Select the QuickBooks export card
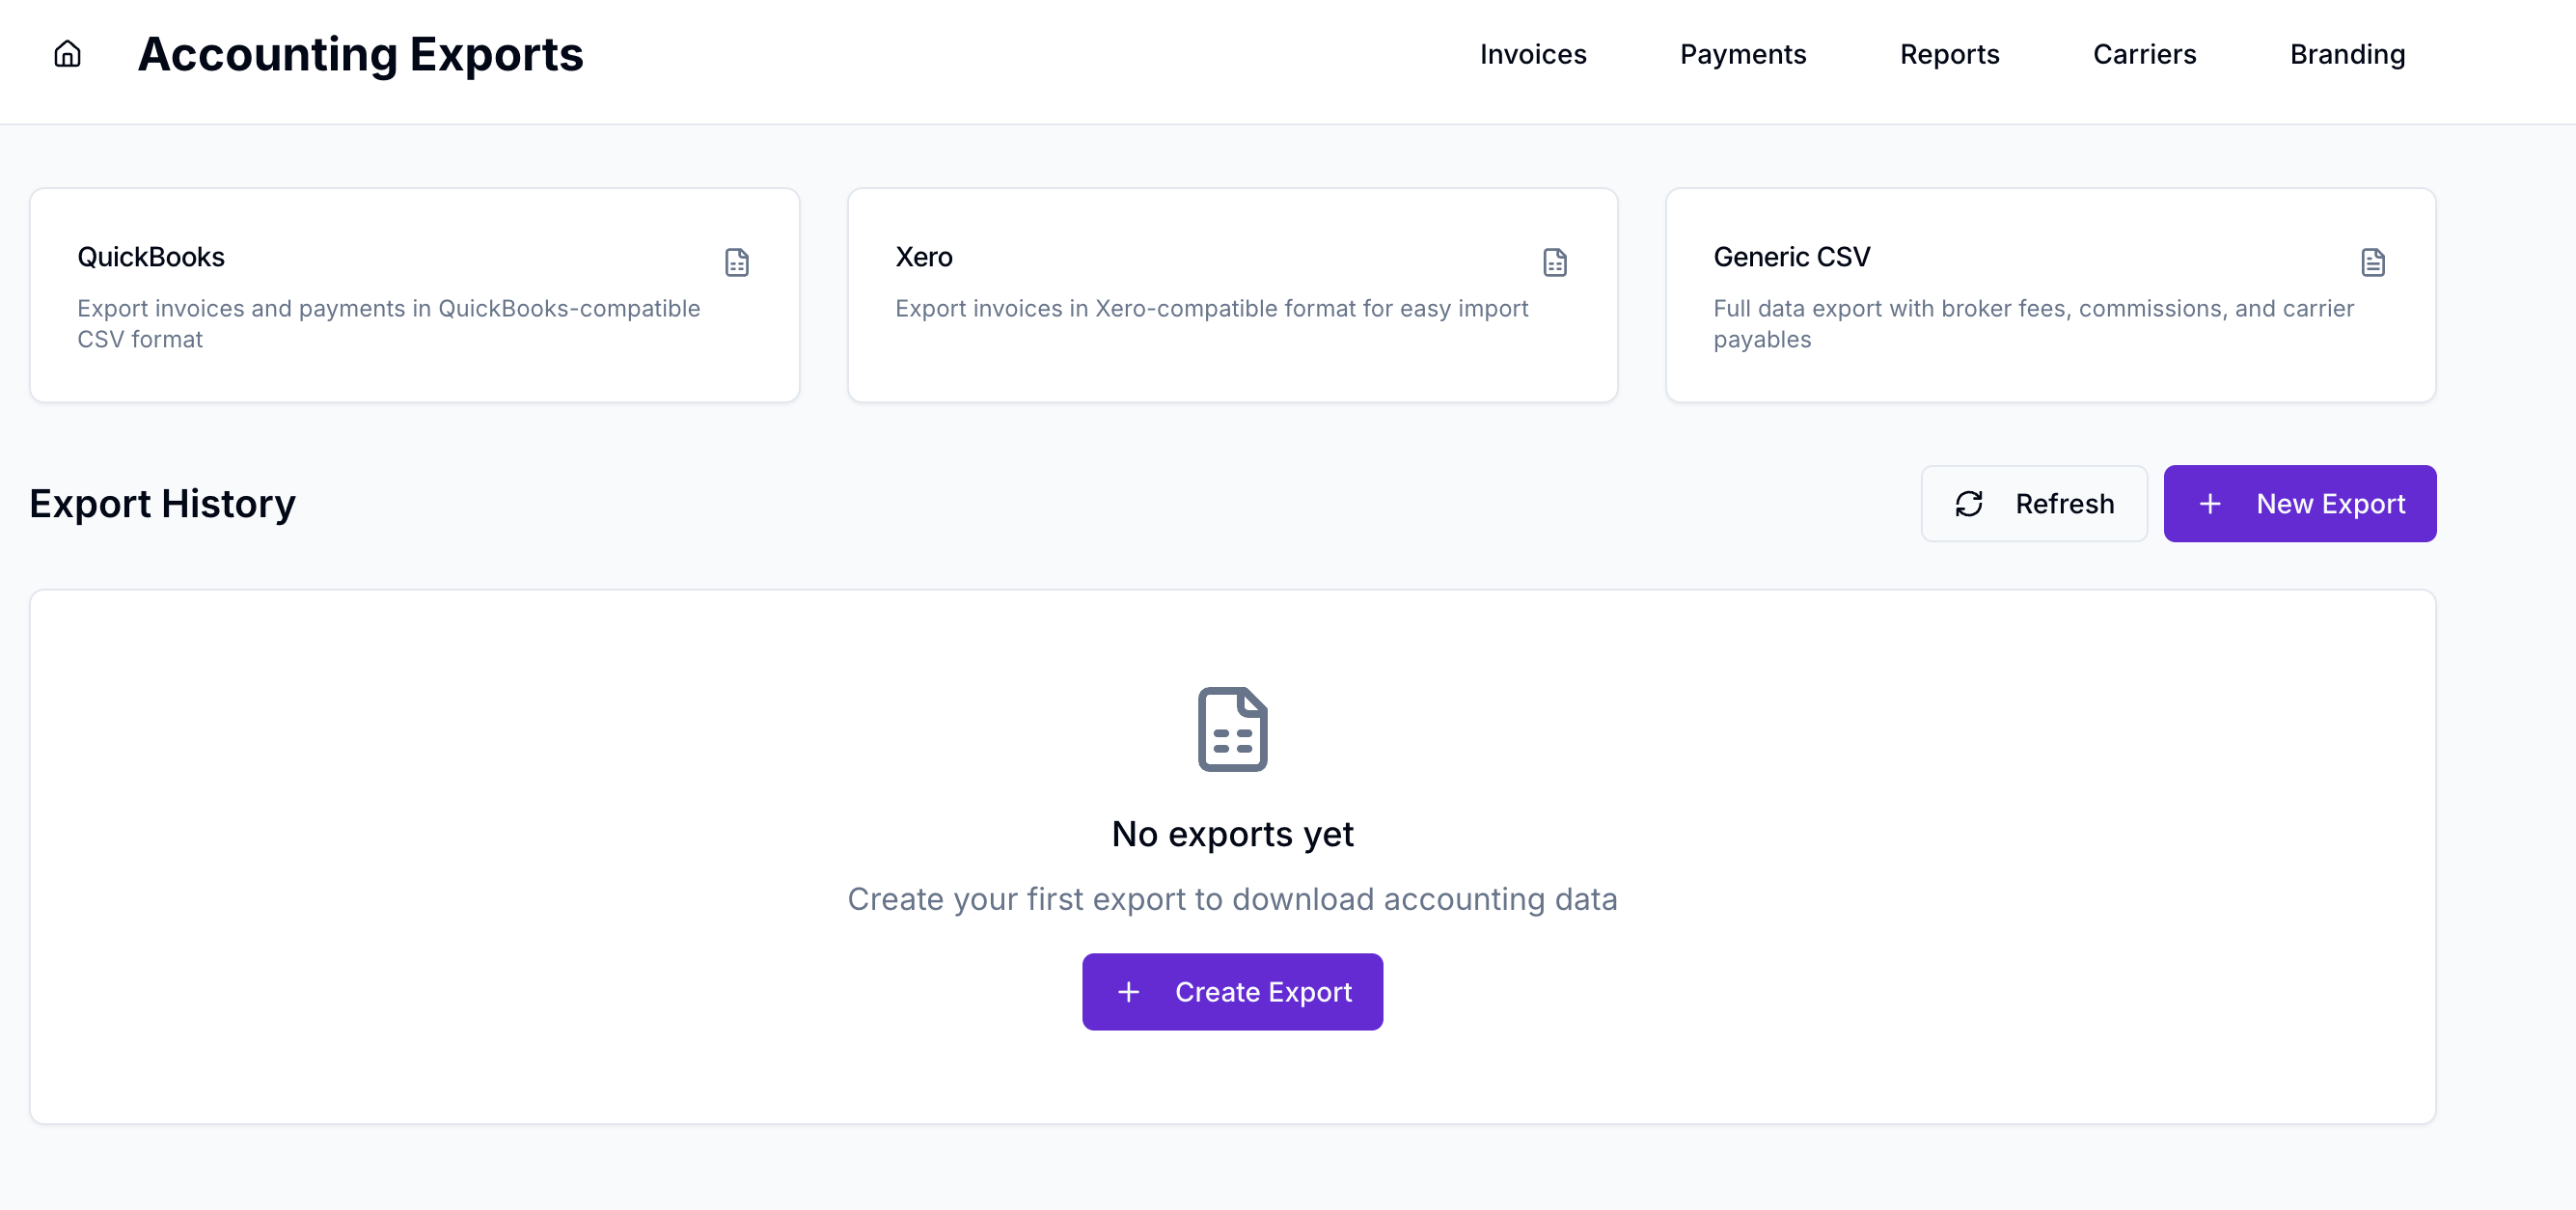Image resolution: width=2576 pixels, height=1210 pixels. click(414, 296)
